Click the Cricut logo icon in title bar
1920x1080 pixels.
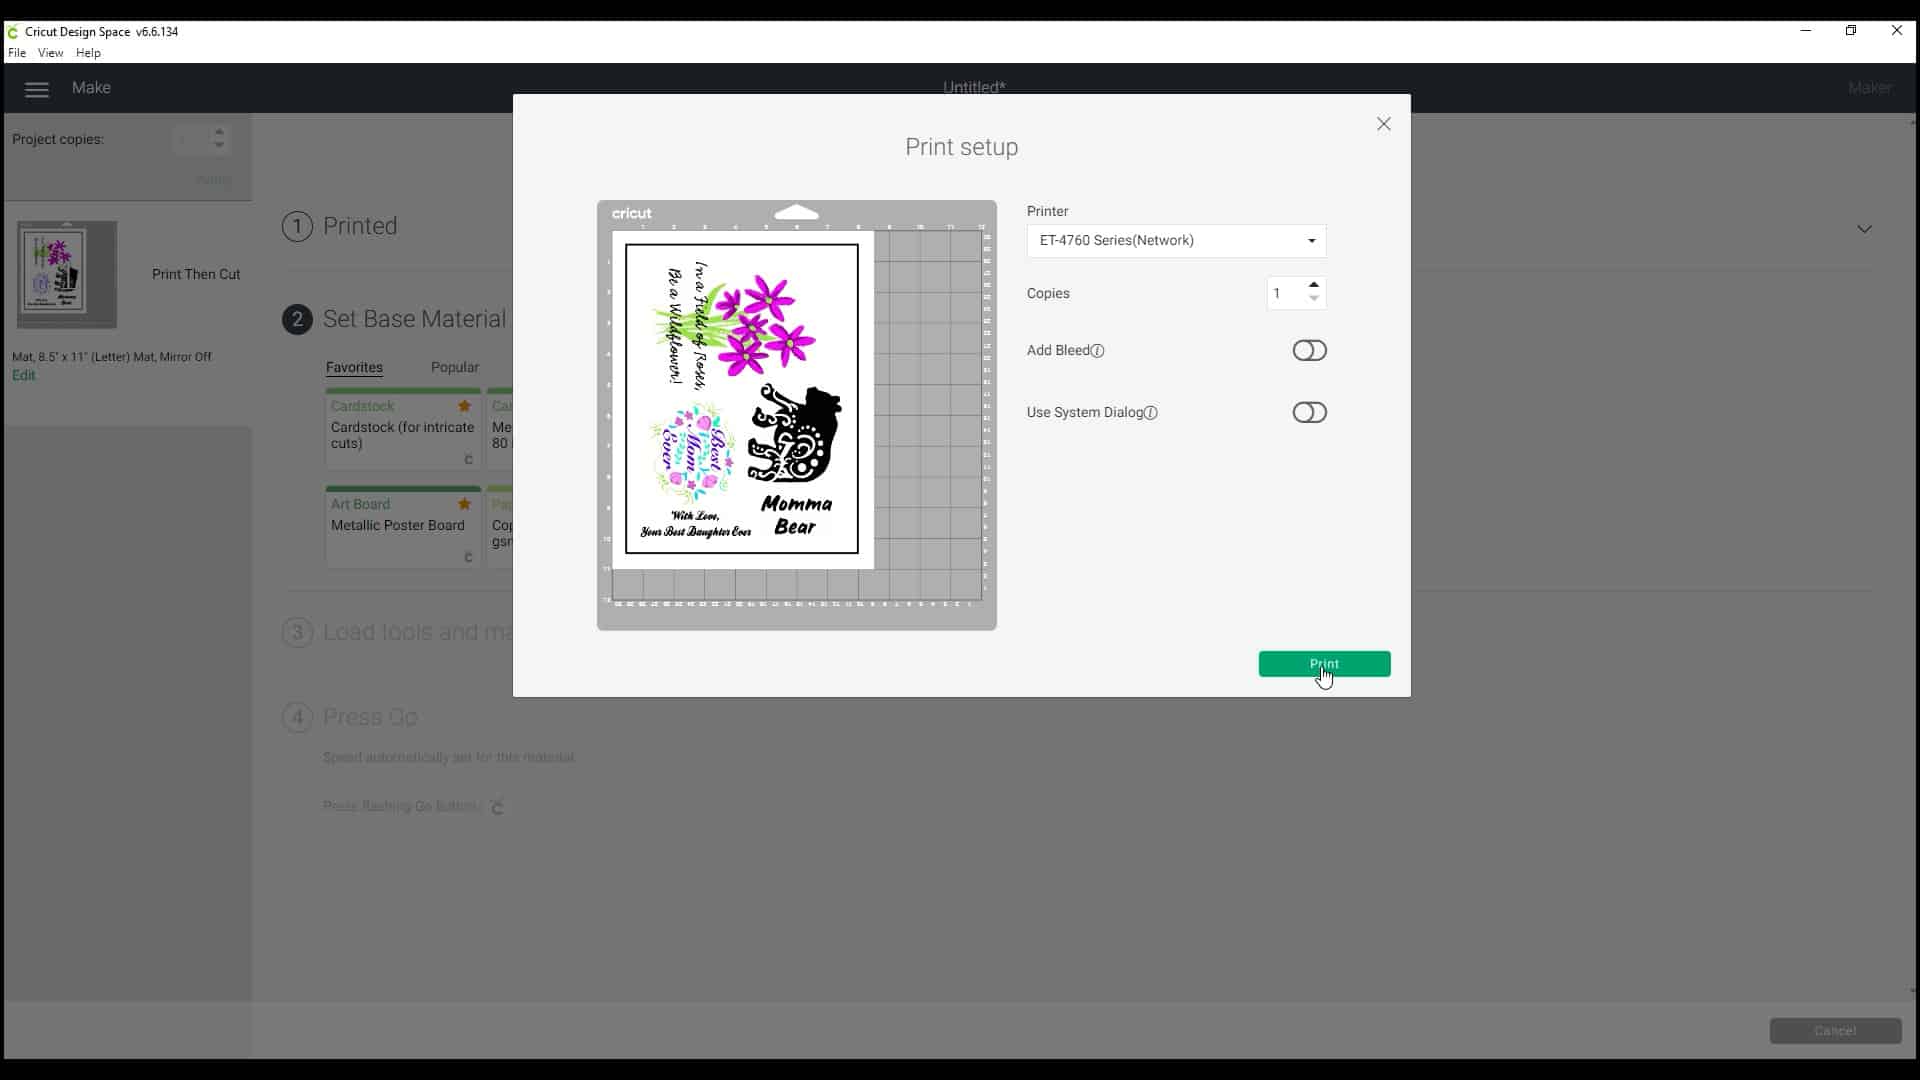[13, 32]
